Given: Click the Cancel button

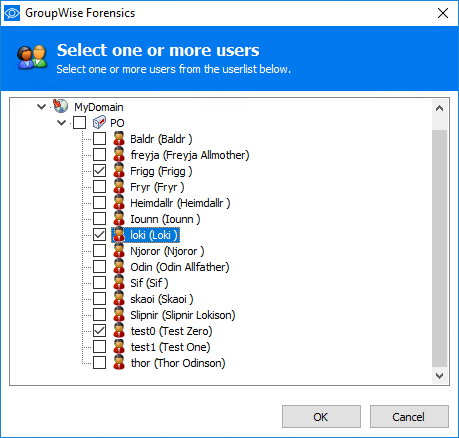Looking at the screenshot, I should (x=409, y=416).
